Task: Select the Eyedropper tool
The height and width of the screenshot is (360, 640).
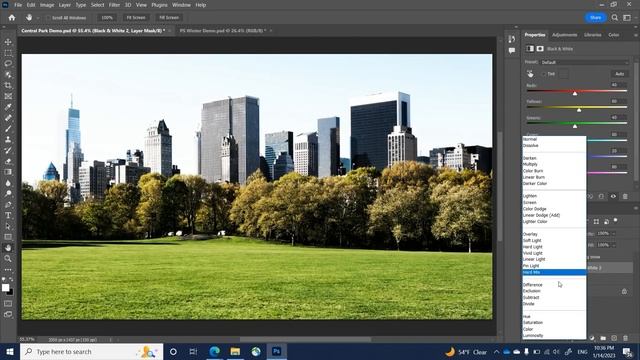Action: [8, 107]
